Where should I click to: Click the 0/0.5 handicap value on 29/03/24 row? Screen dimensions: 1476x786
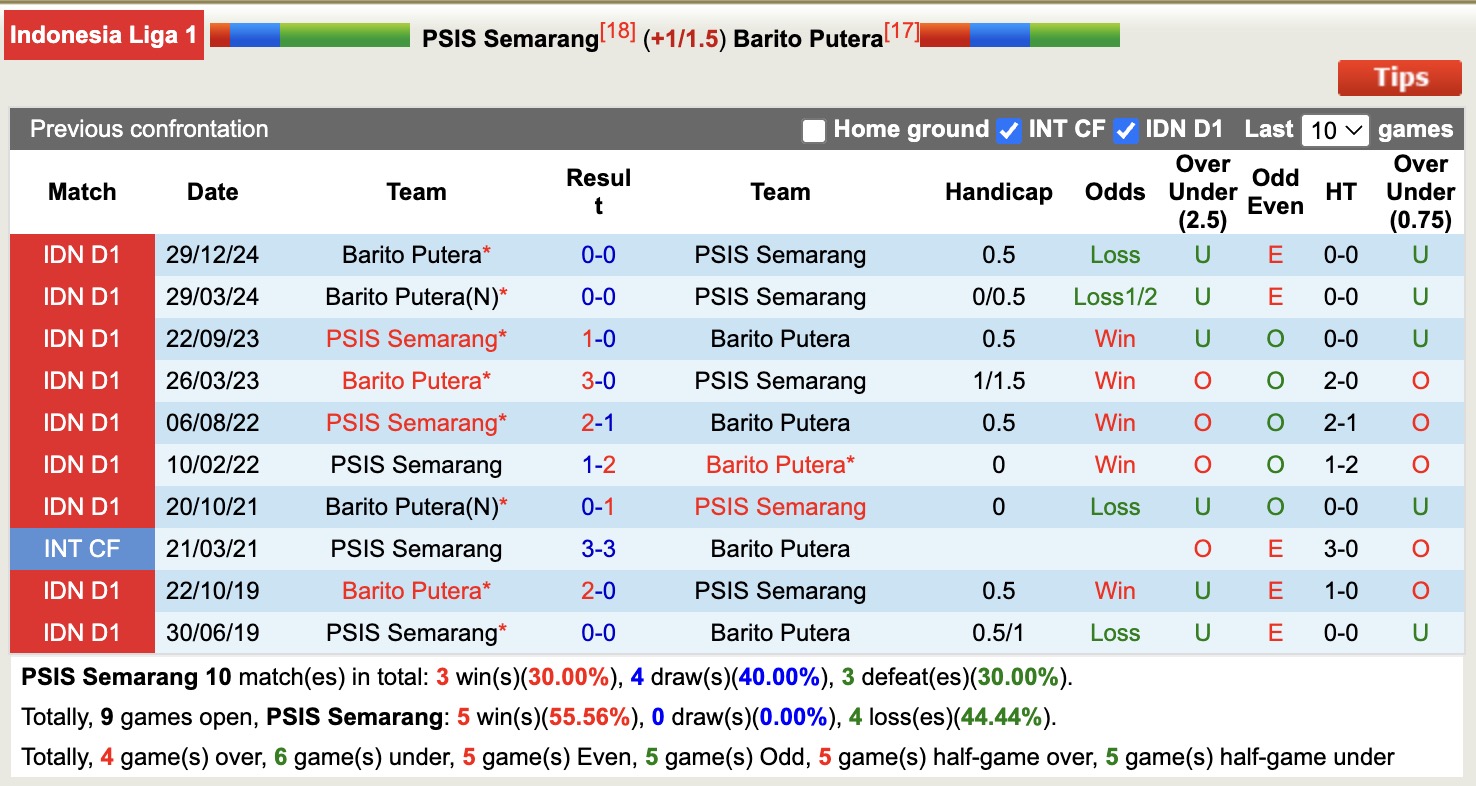(x=999, y=297)
